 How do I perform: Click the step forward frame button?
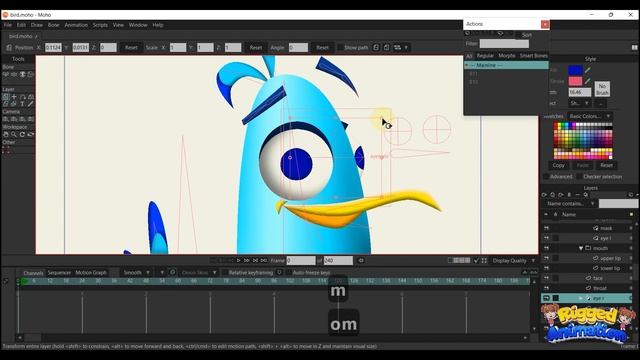[x=247, y=260]
